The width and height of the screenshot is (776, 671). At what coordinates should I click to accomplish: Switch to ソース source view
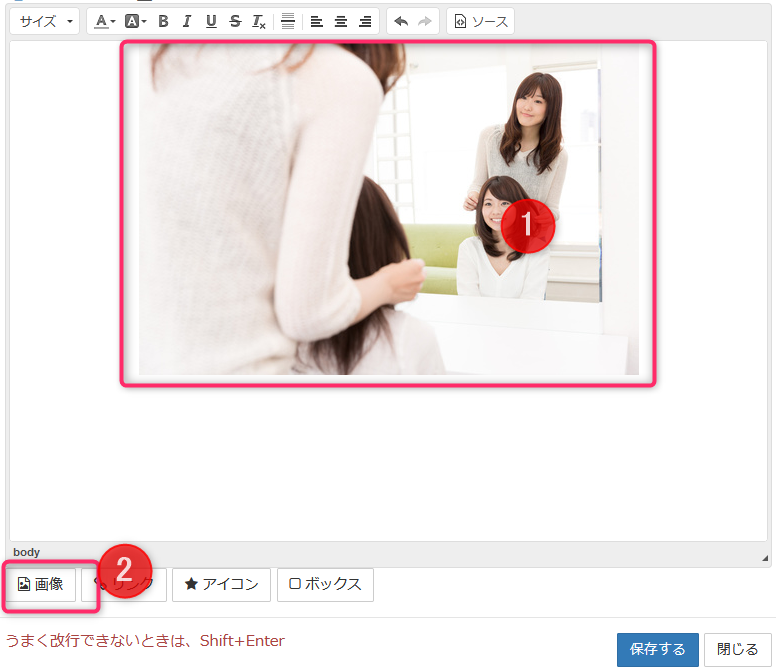point(481,21)
